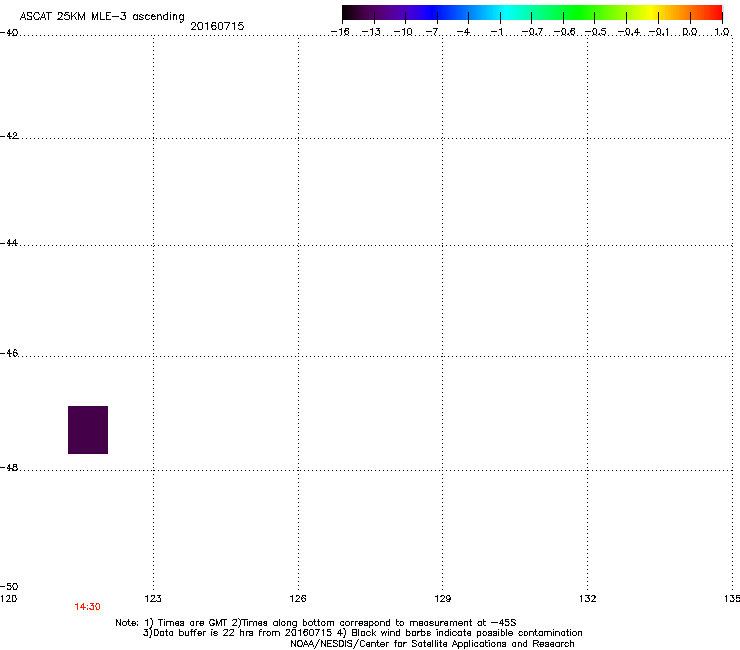Click the date 20160715 in the header
This screenshot has width=740, height=650.
pyautogui.click(x=217, y=26)
